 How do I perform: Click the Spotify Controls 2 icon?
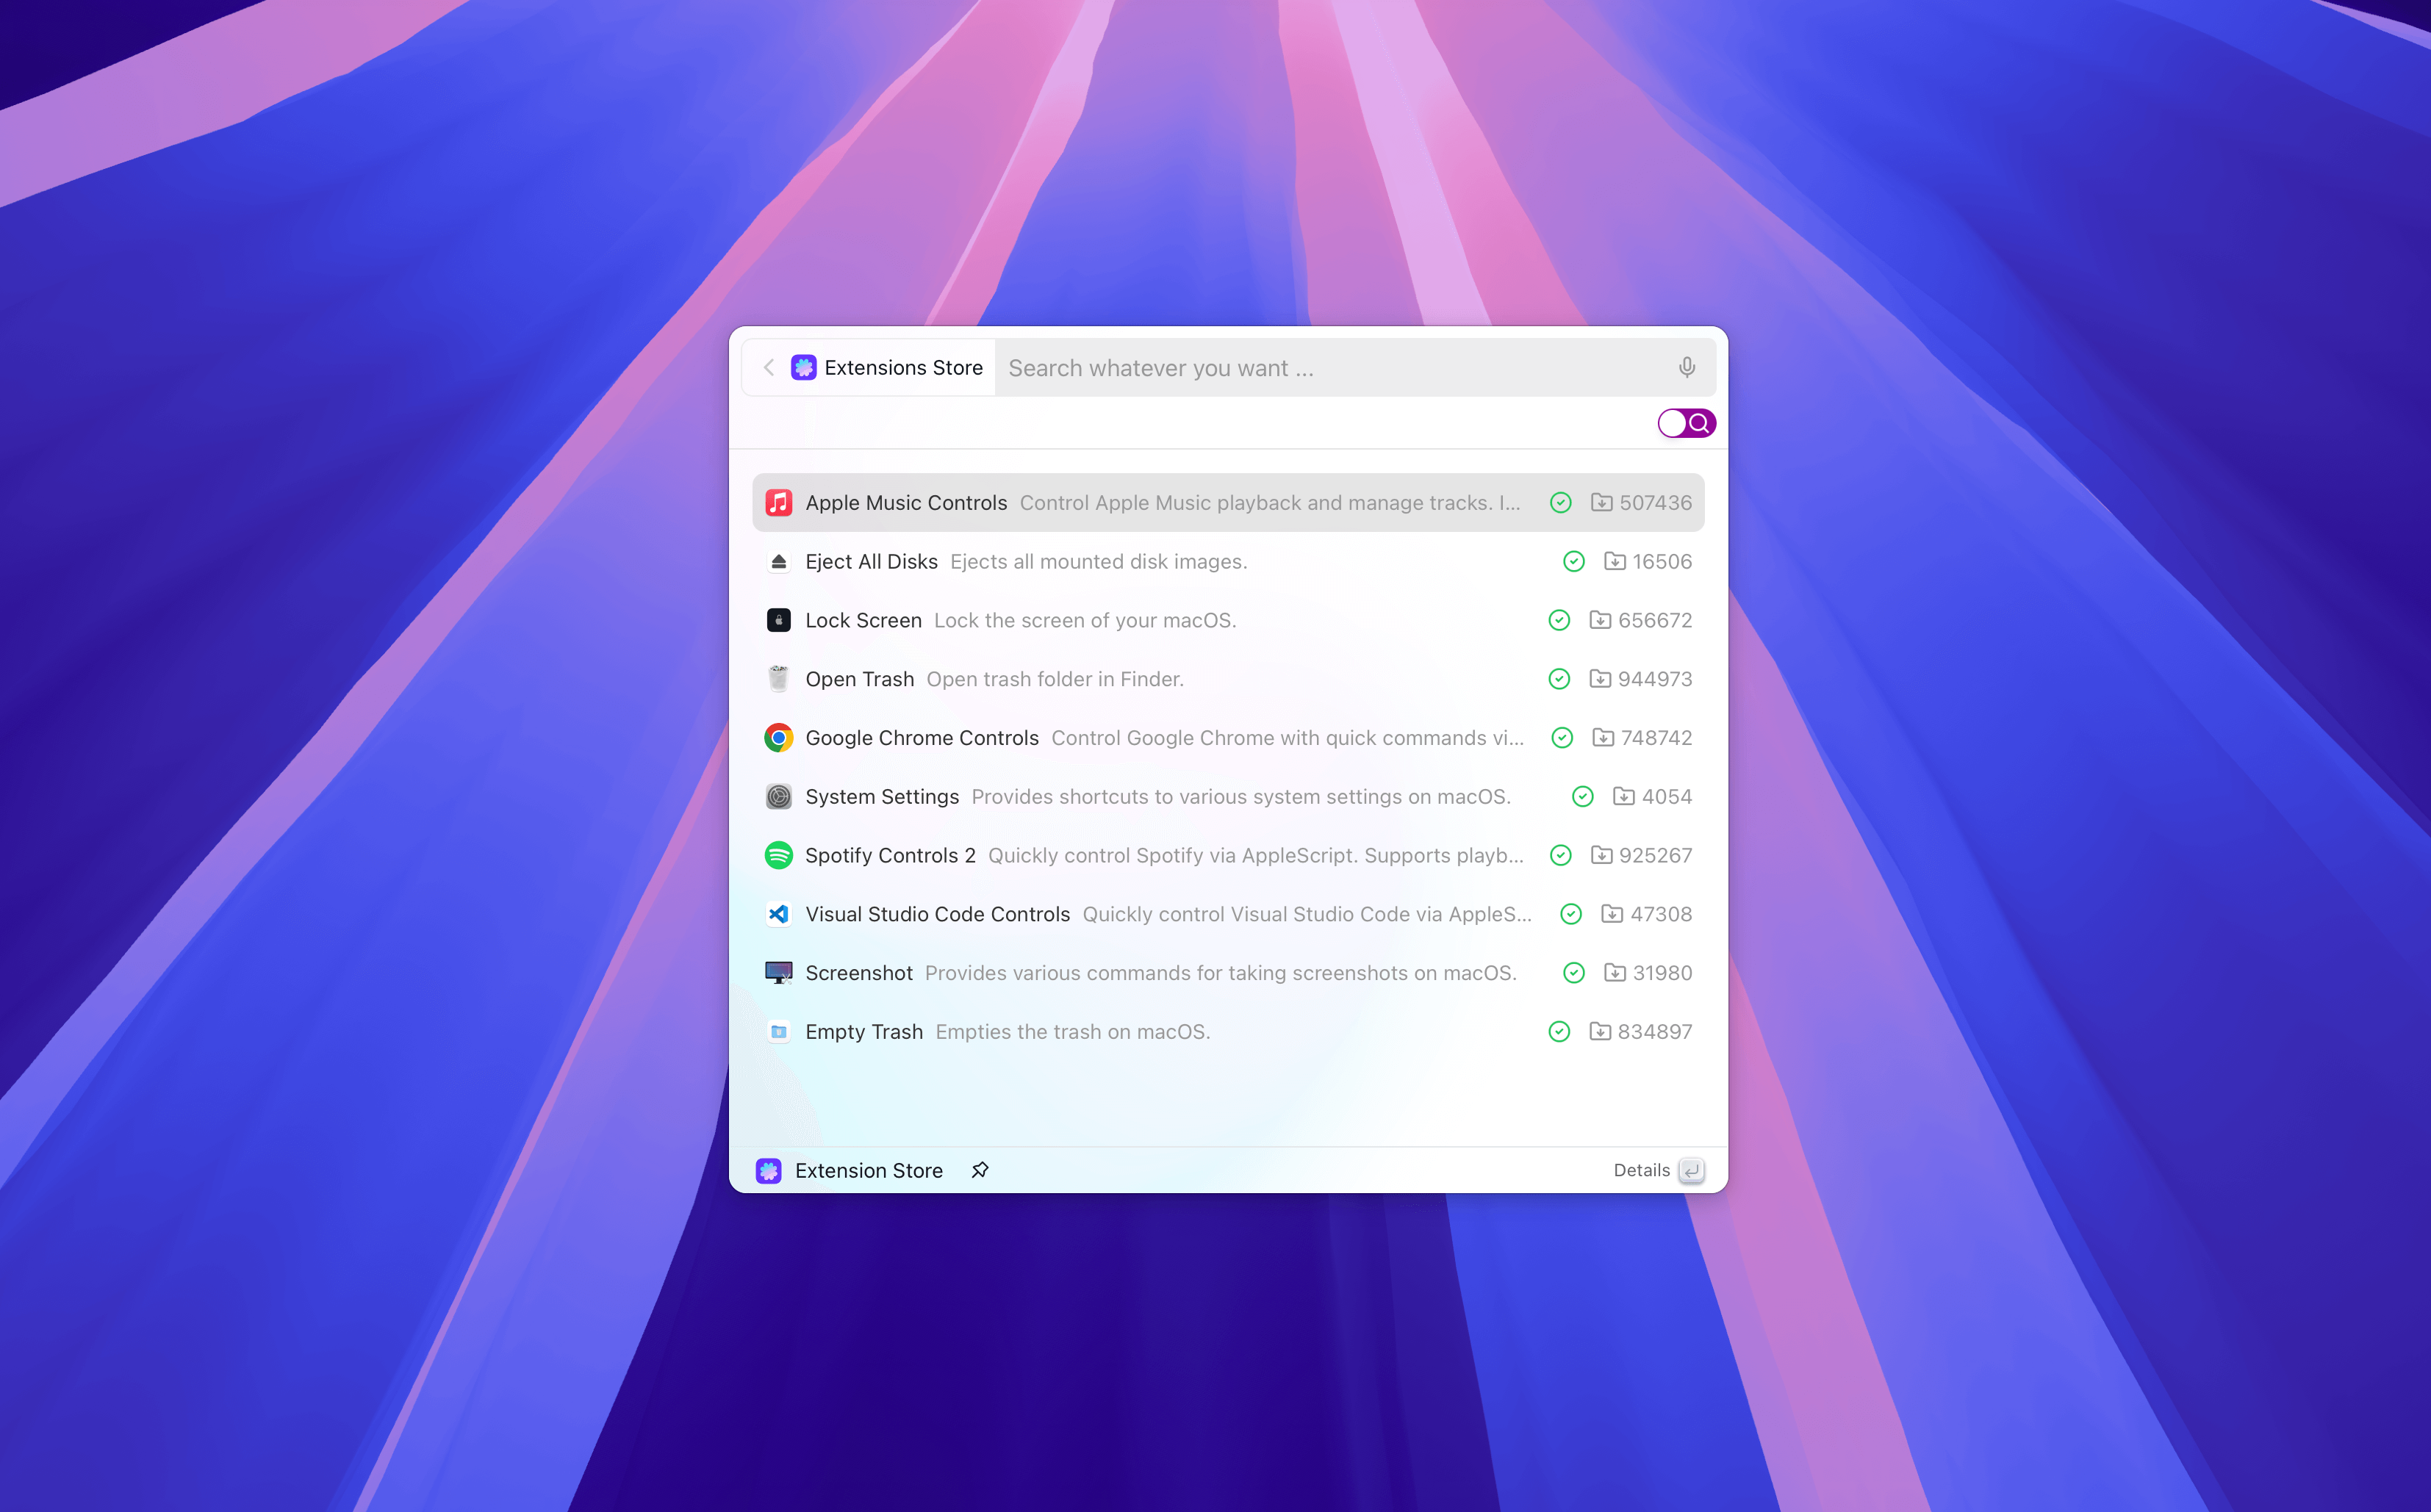tap(778, 855)
